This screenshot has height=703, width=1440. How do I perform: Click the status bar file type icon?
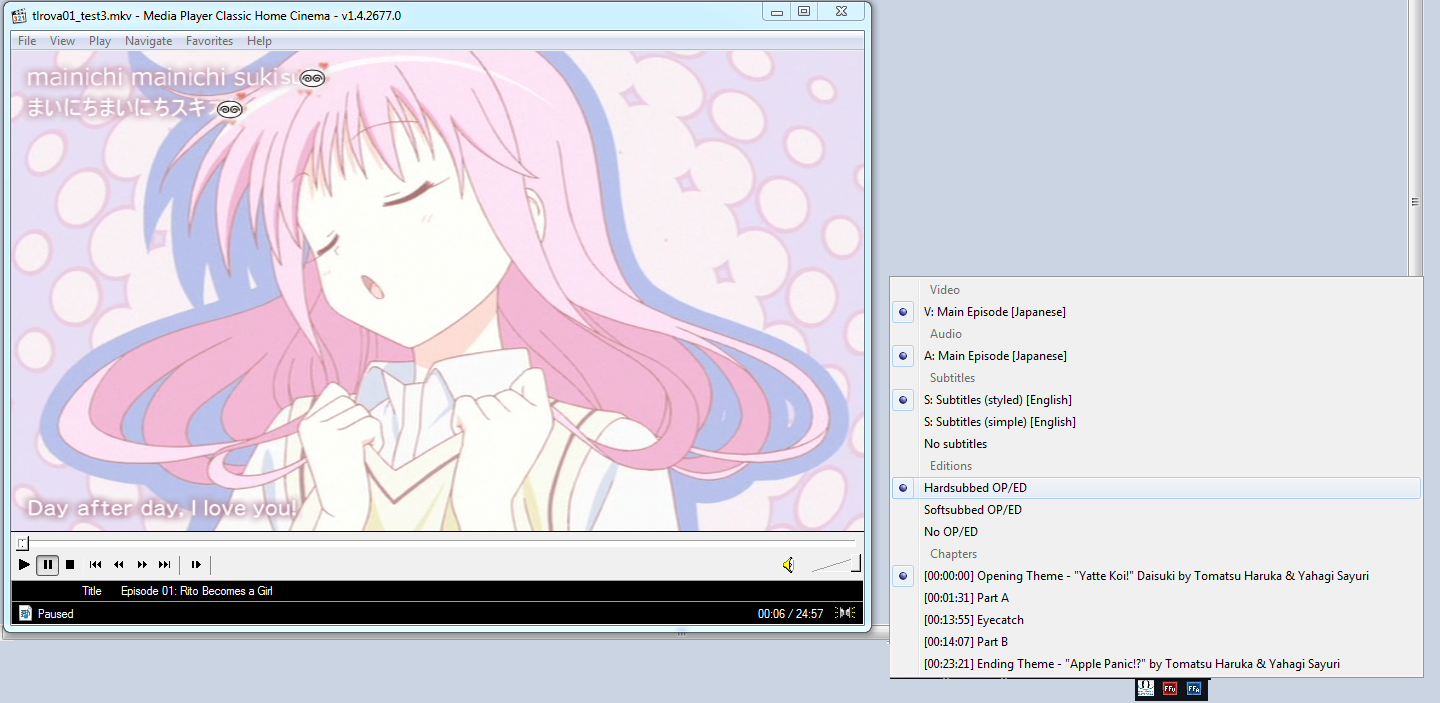tap(25, 613)
